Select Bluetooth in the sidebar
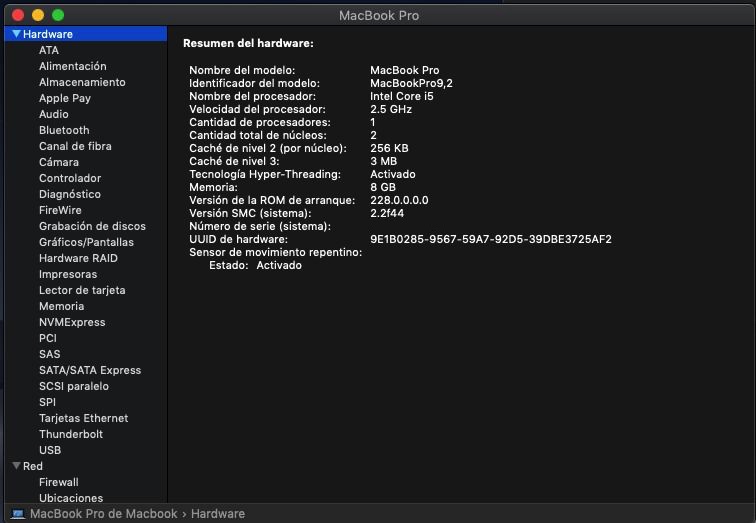This screenshot has width=756, height=523. click(x=64, y=130)
